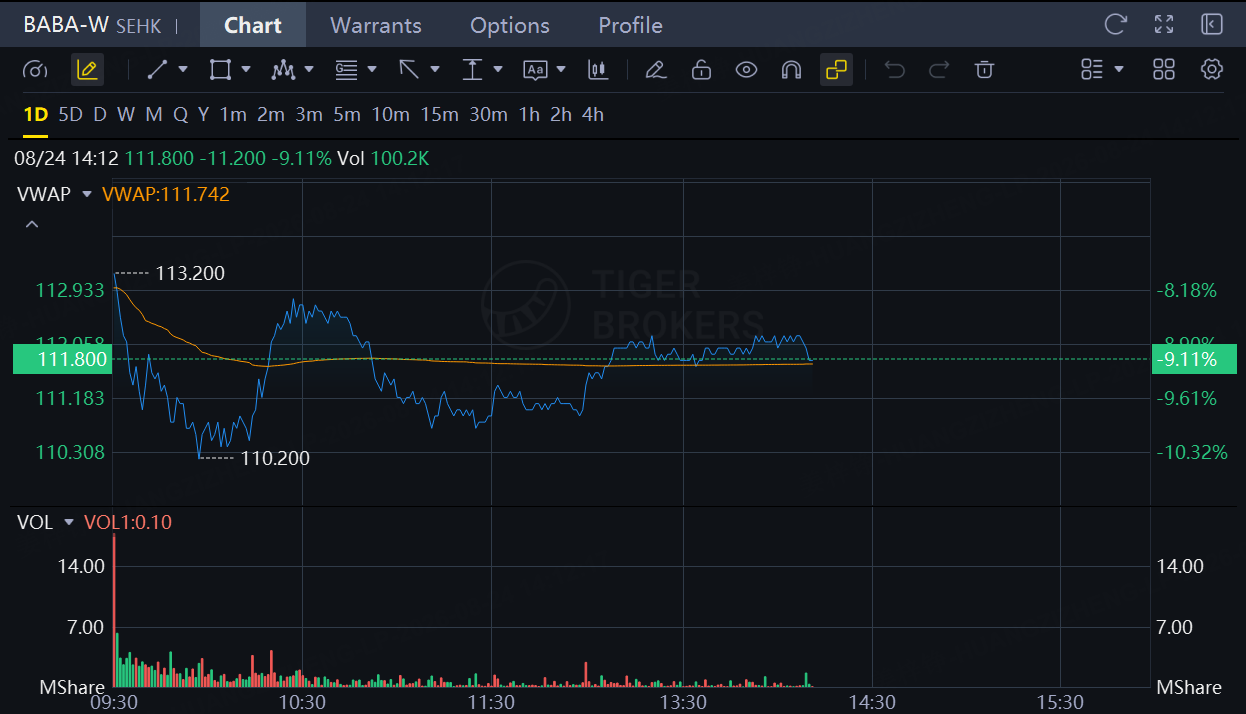Screen dimensions: 1246x714
Task: Select the 1D timeframe
Action: click(x=35, y=115)
